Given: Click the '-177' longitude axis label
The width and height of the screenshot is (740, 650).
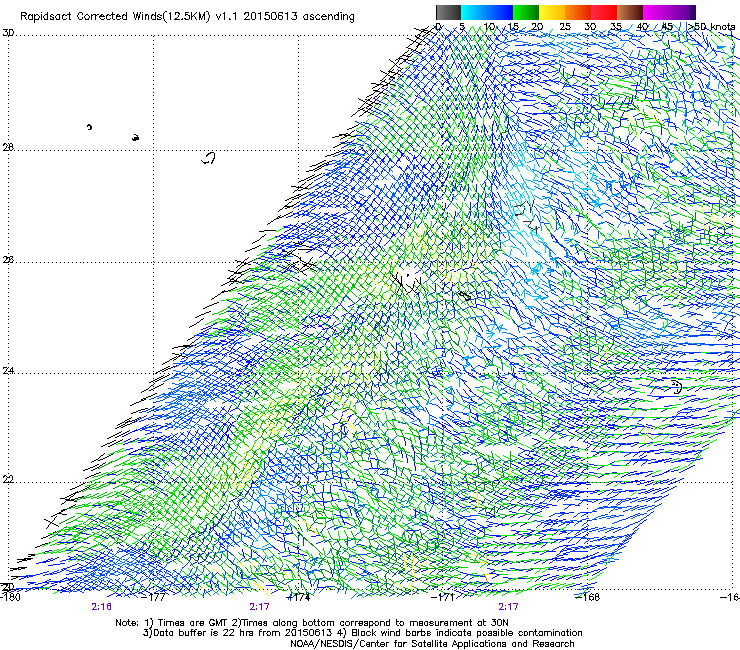Looking at the screenshot, I should 155,597.
